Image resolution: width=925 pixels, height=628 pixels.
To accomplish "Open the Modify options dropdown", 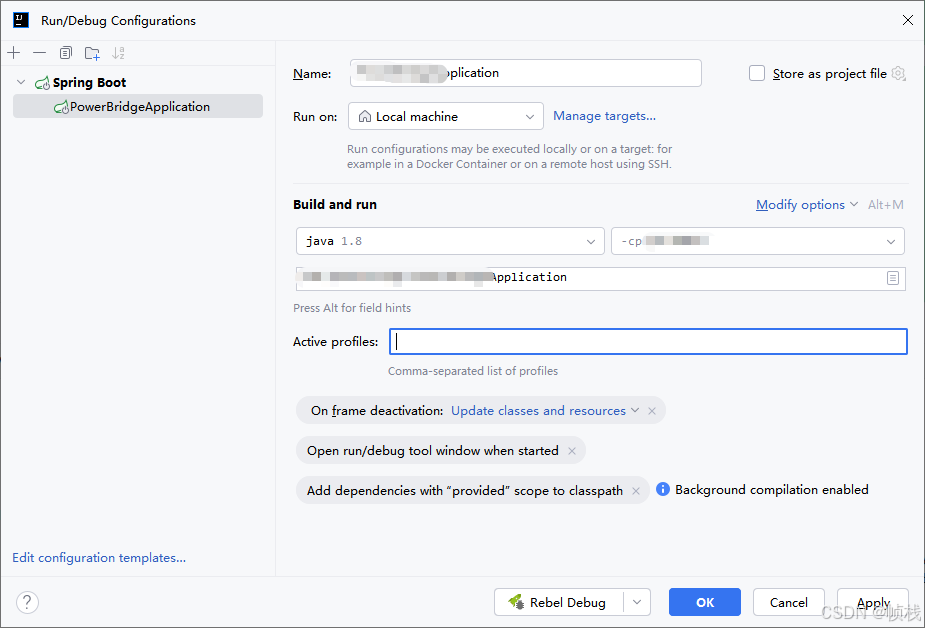I will (806, 205).
